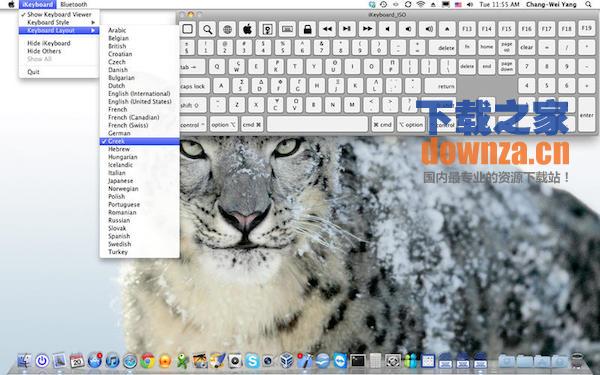Open iTunes from the Dock
600x375 pixels.
point(112,360)
